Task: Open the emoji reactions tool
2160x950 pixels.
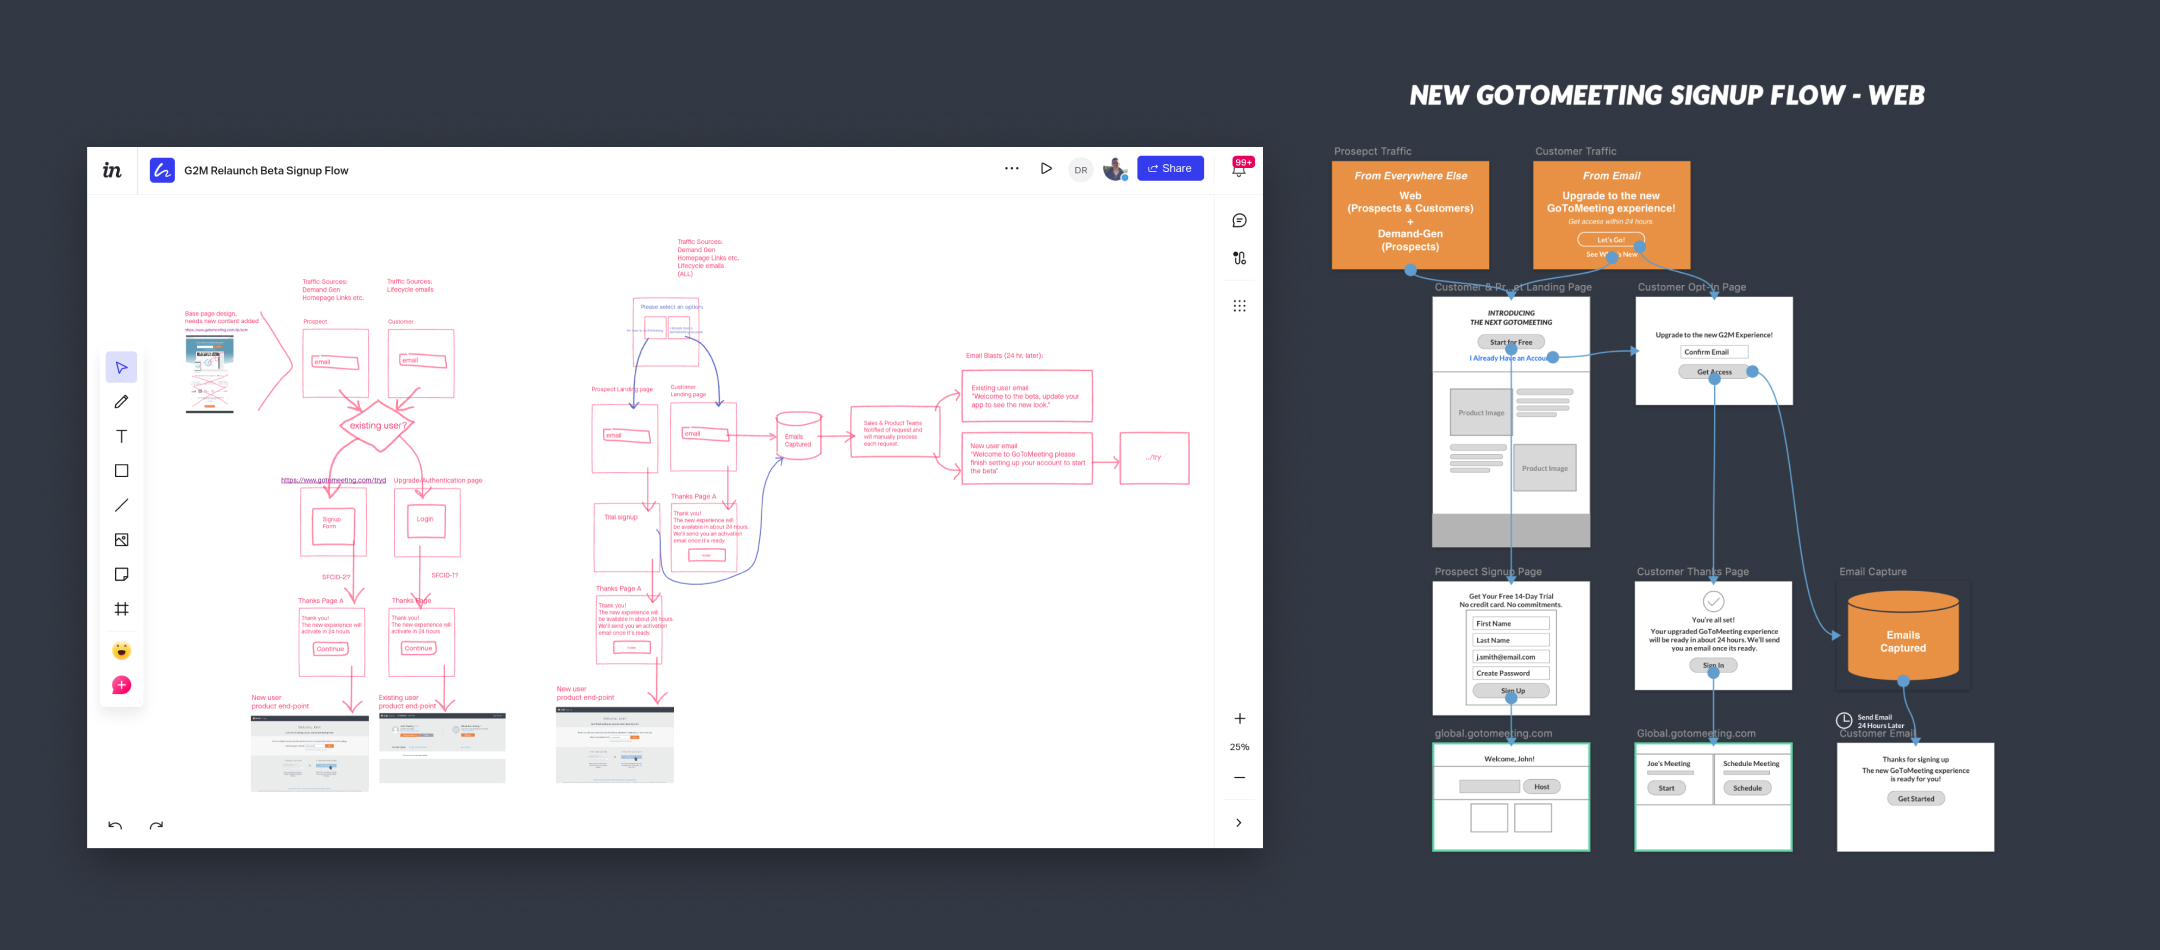Action: [x=121, y=651]
